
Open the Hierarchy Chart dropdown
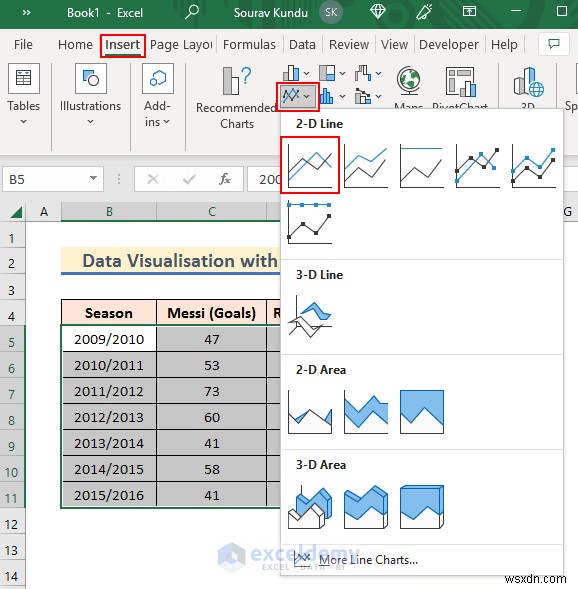point(332,73)
